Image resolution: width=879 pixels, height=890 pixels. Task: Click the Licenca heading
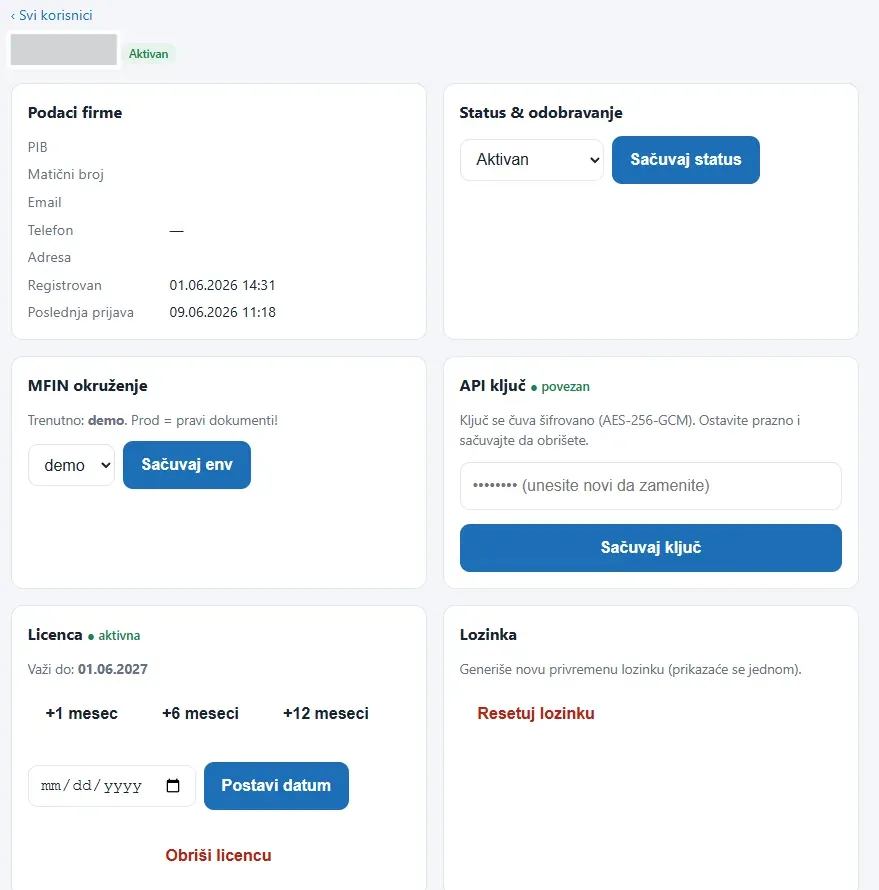click(x=55, y=635)
